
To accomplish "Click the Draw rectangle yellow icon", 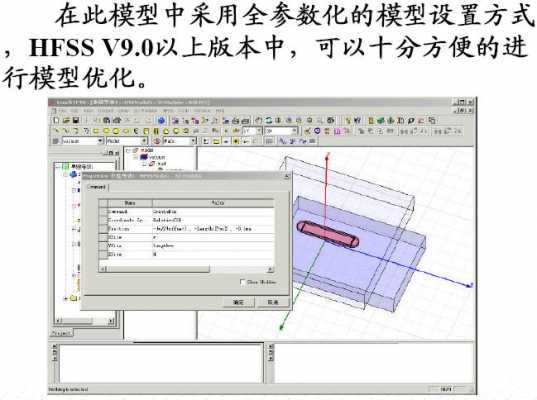I will click(96, 131).
